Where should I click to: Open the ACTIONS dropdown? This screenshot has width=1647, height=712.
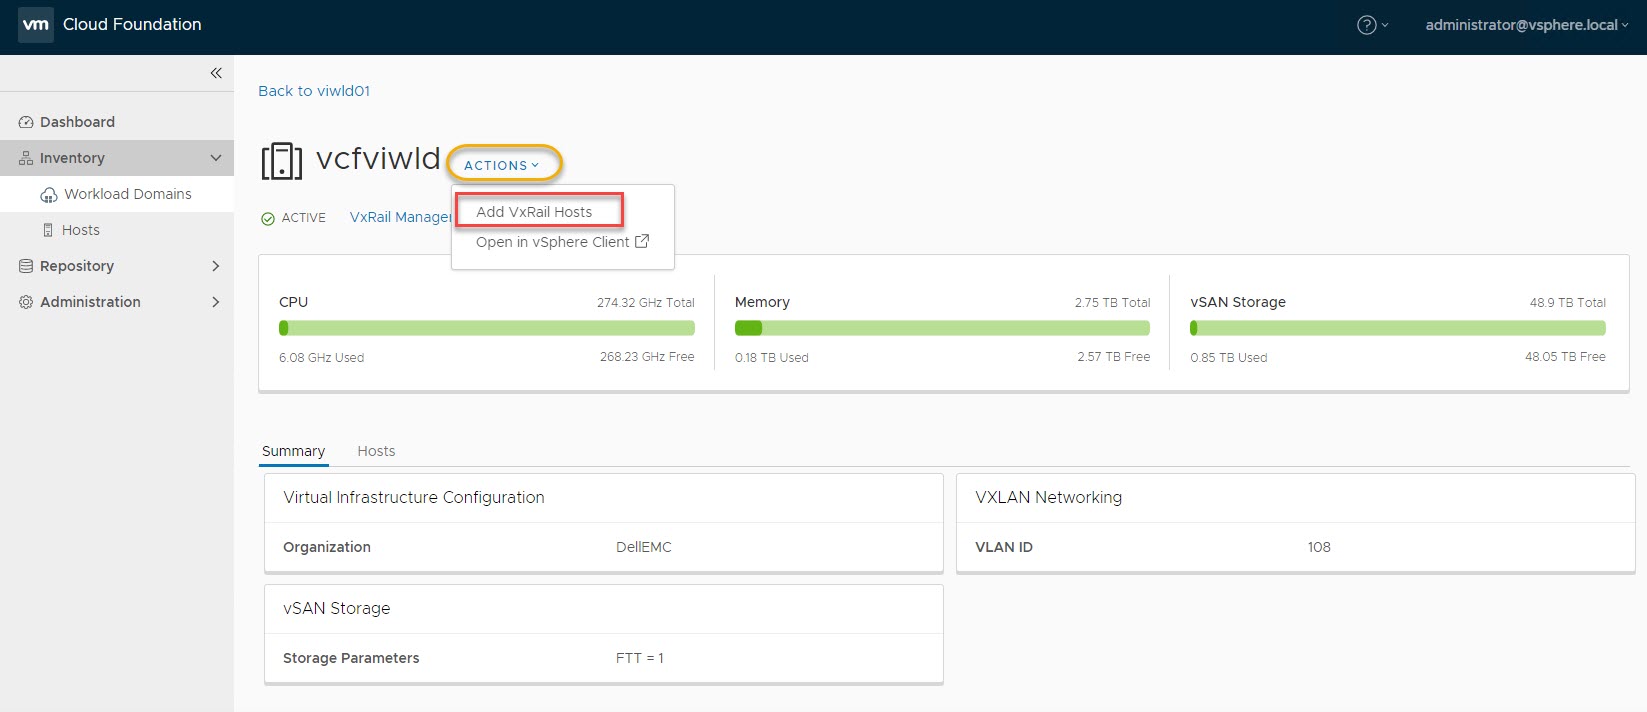[502, 165]
